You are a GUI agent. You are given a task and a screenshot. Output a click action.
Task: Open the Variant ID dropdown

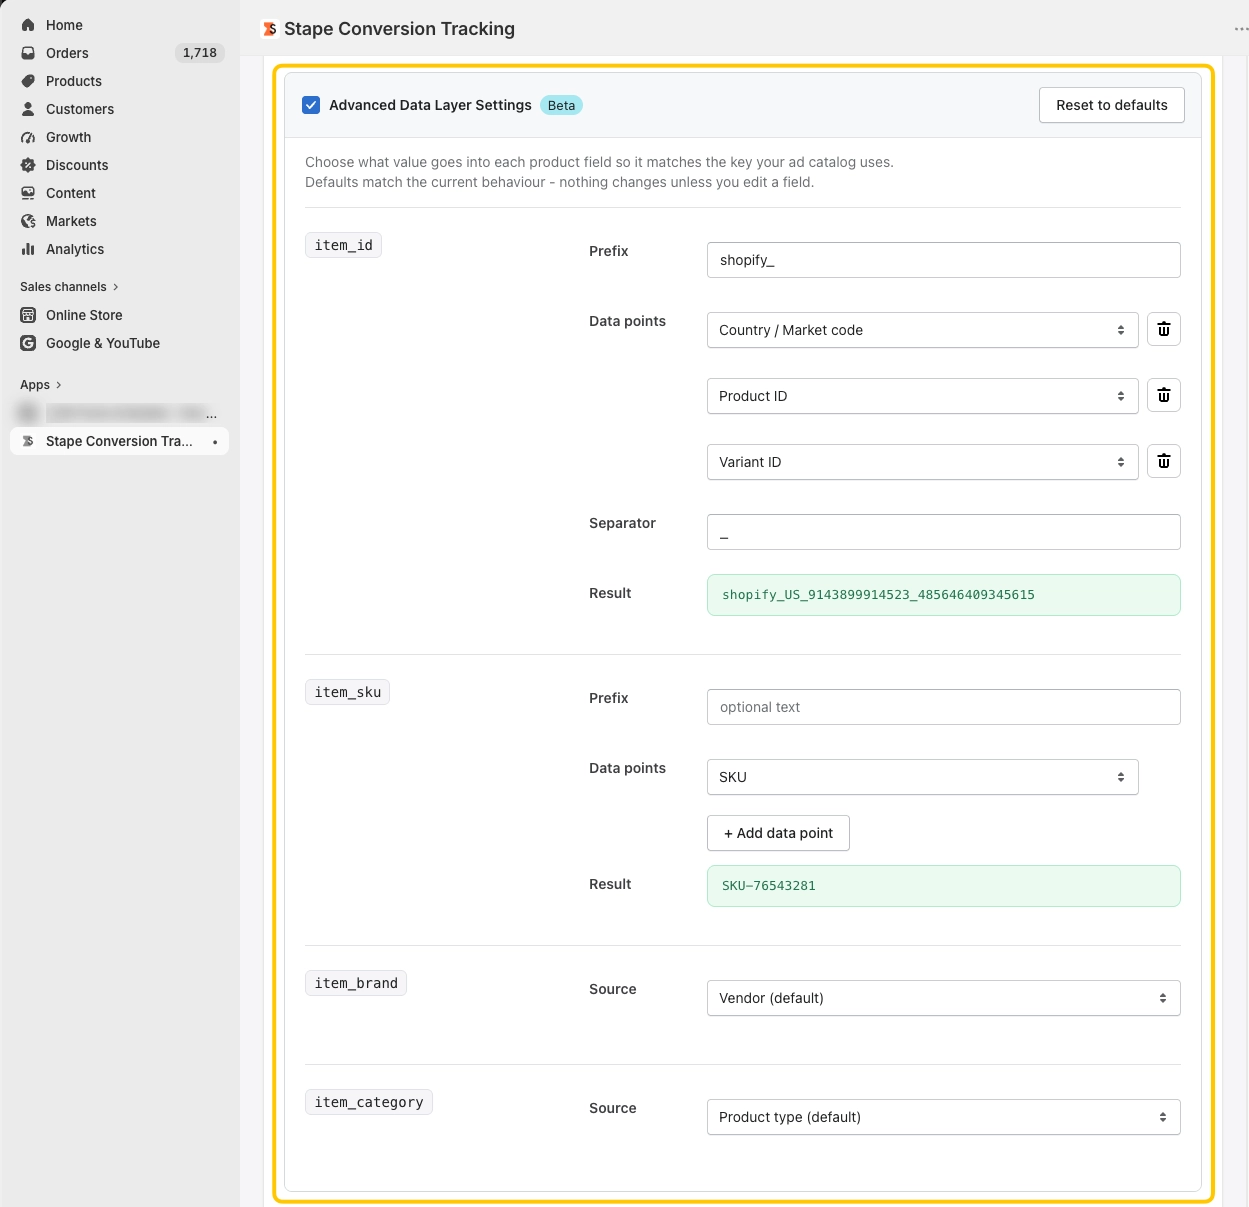(922, 462)
